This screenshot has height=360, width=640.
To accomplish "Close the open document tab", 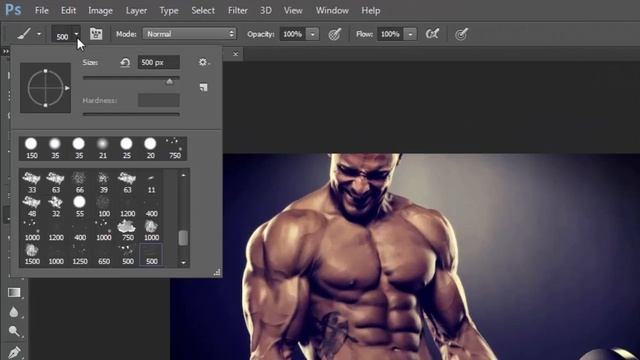I will [x=236, y=54].
